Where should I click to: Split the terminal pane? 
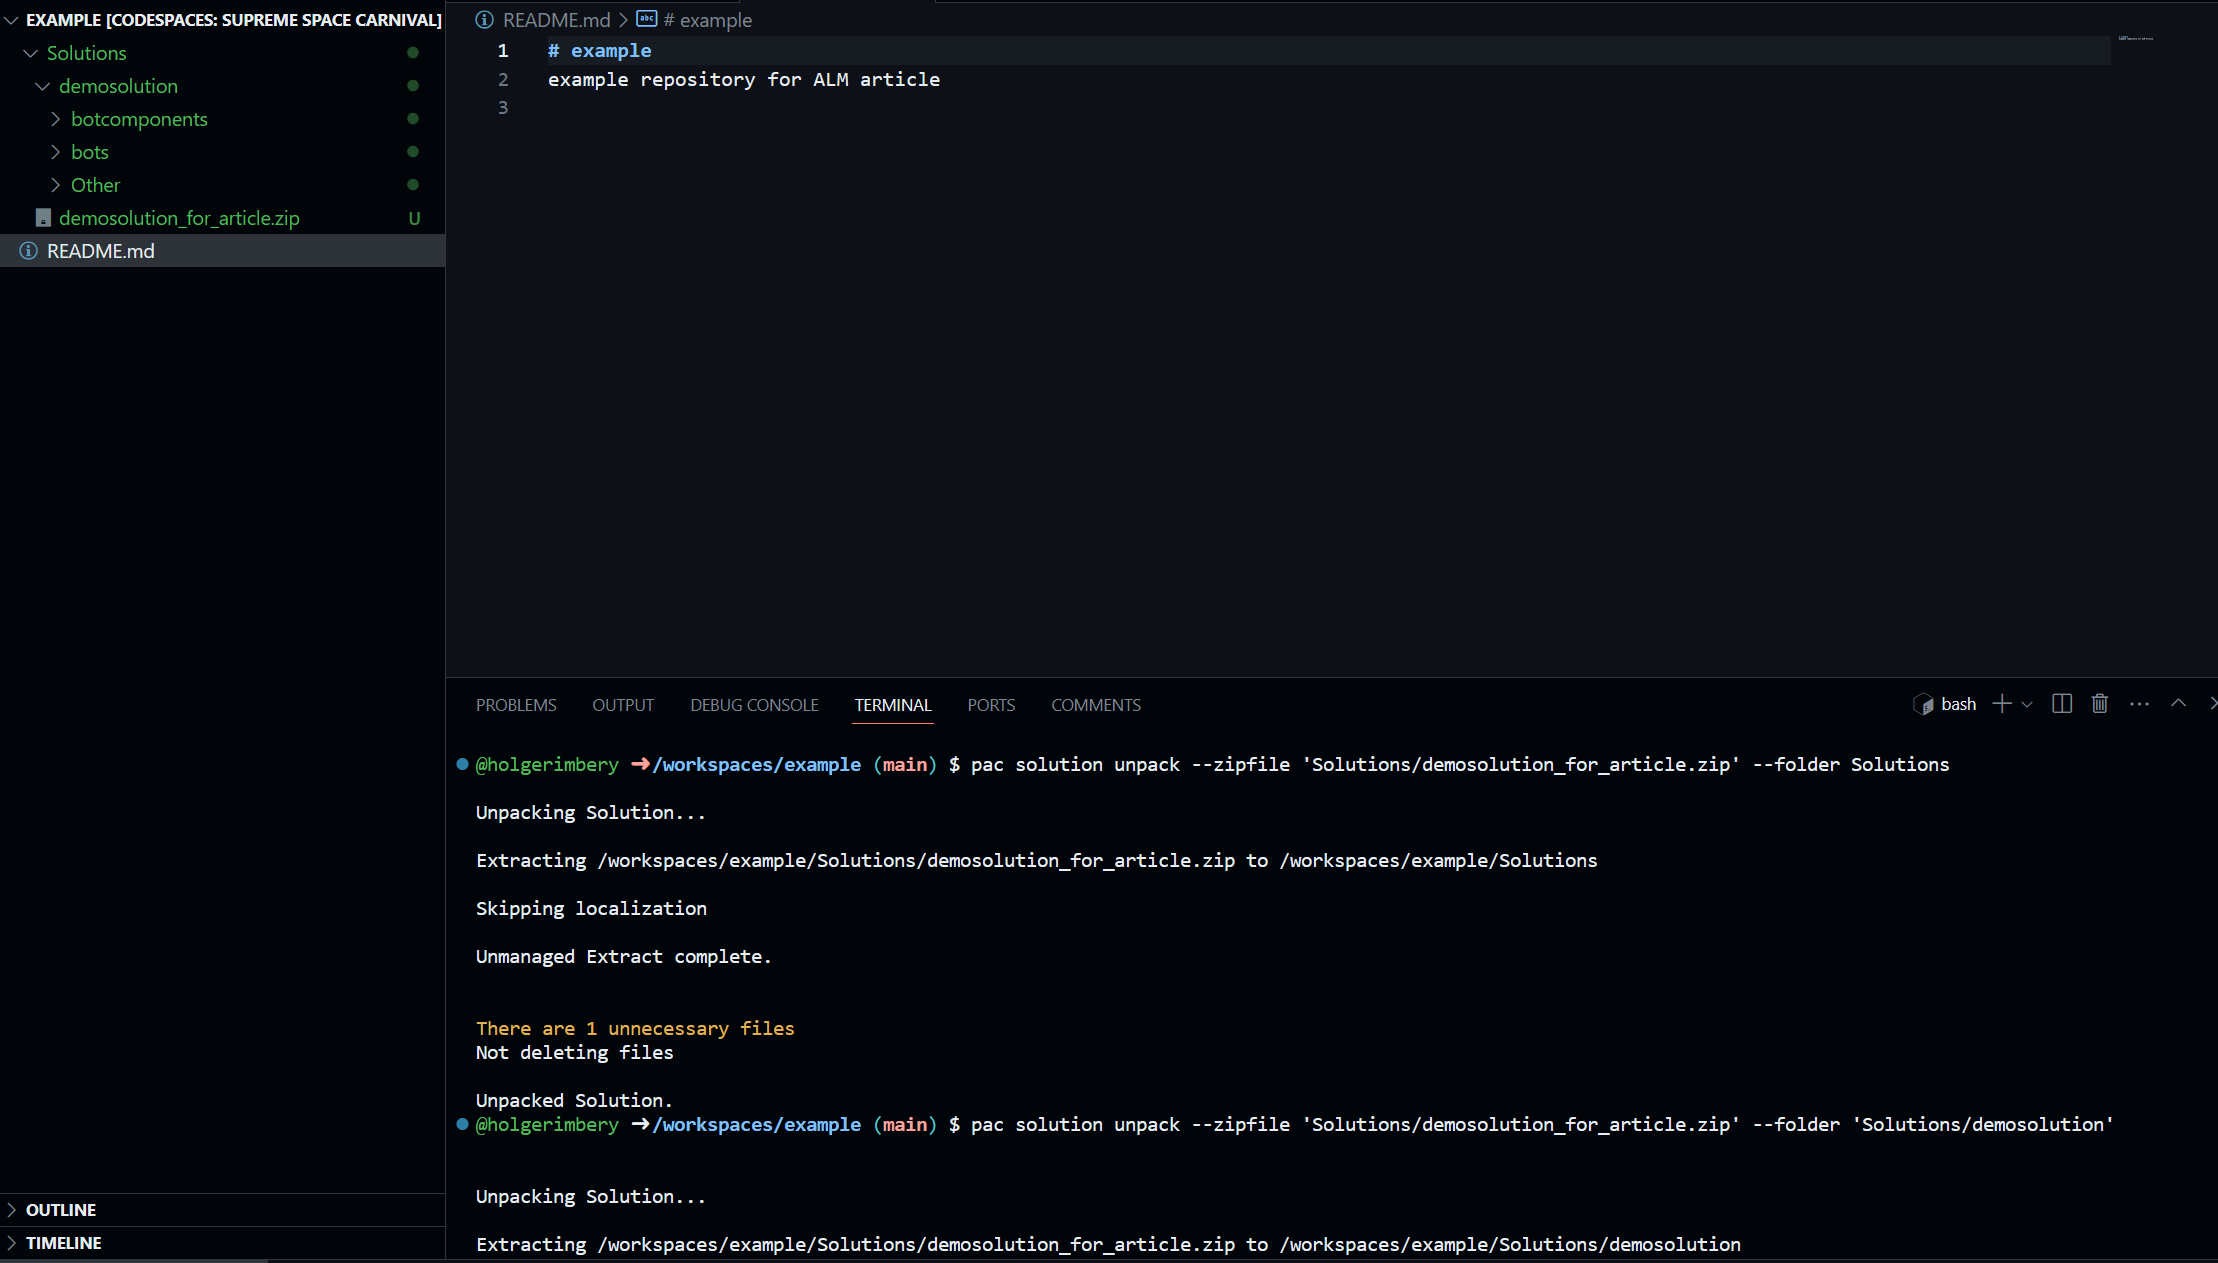(x=2062, y=704)
